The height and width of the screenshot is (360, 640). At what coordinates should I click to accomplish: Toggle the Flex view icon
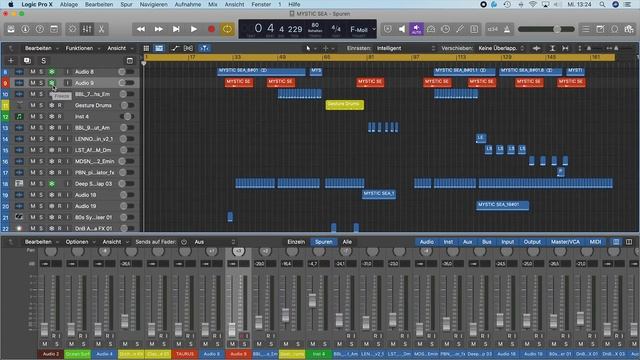(x=188, y=48)
